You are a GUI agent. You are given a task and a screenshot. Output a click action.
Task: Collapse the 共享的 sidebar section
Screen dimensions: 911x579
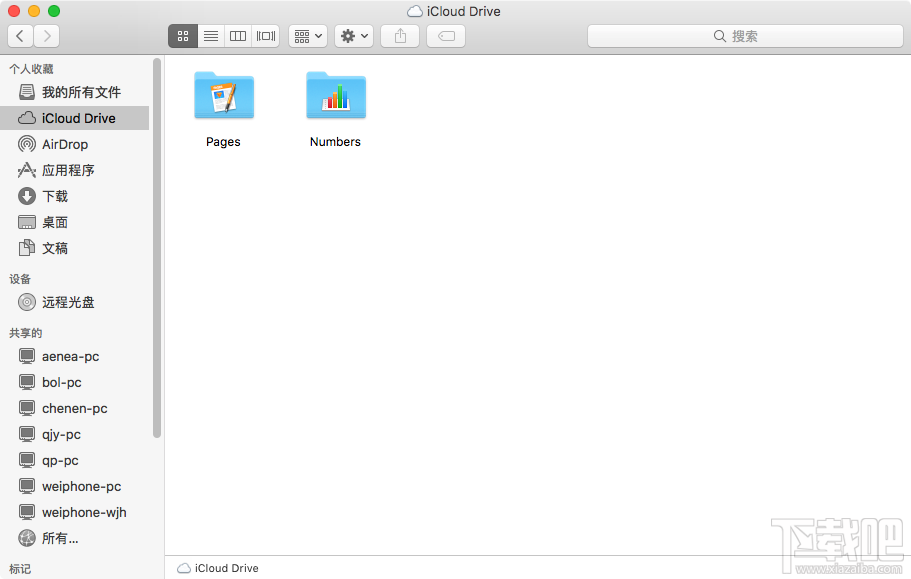(25, 332)
